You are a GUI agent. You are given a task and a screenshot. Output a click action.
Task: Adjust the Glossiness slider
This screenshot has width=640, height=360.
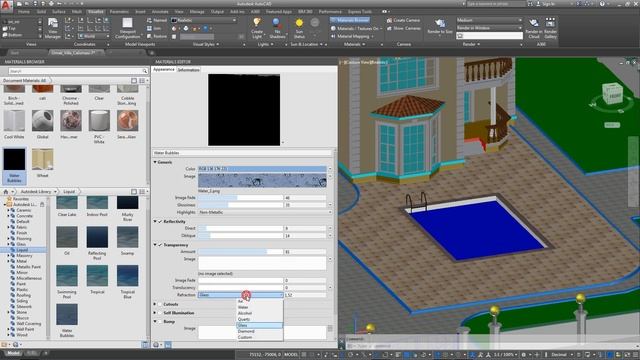[x=240, y=205]
